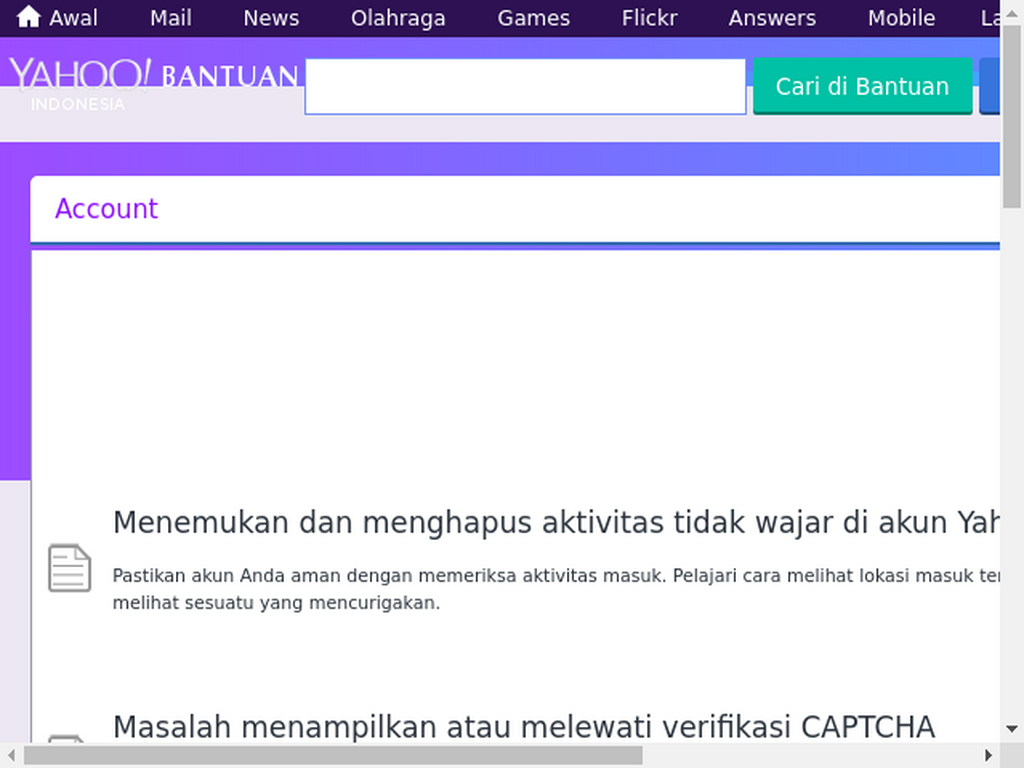
Task: Click the vertical scrollbar thumb
Action: (1012, 116)
